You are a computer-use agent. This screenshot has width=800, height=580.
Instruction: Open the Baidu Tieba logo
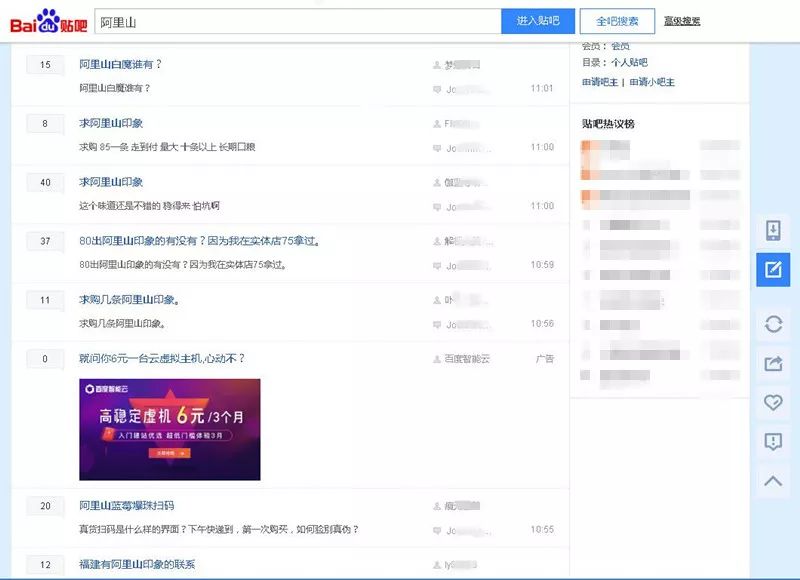point(48,21)
